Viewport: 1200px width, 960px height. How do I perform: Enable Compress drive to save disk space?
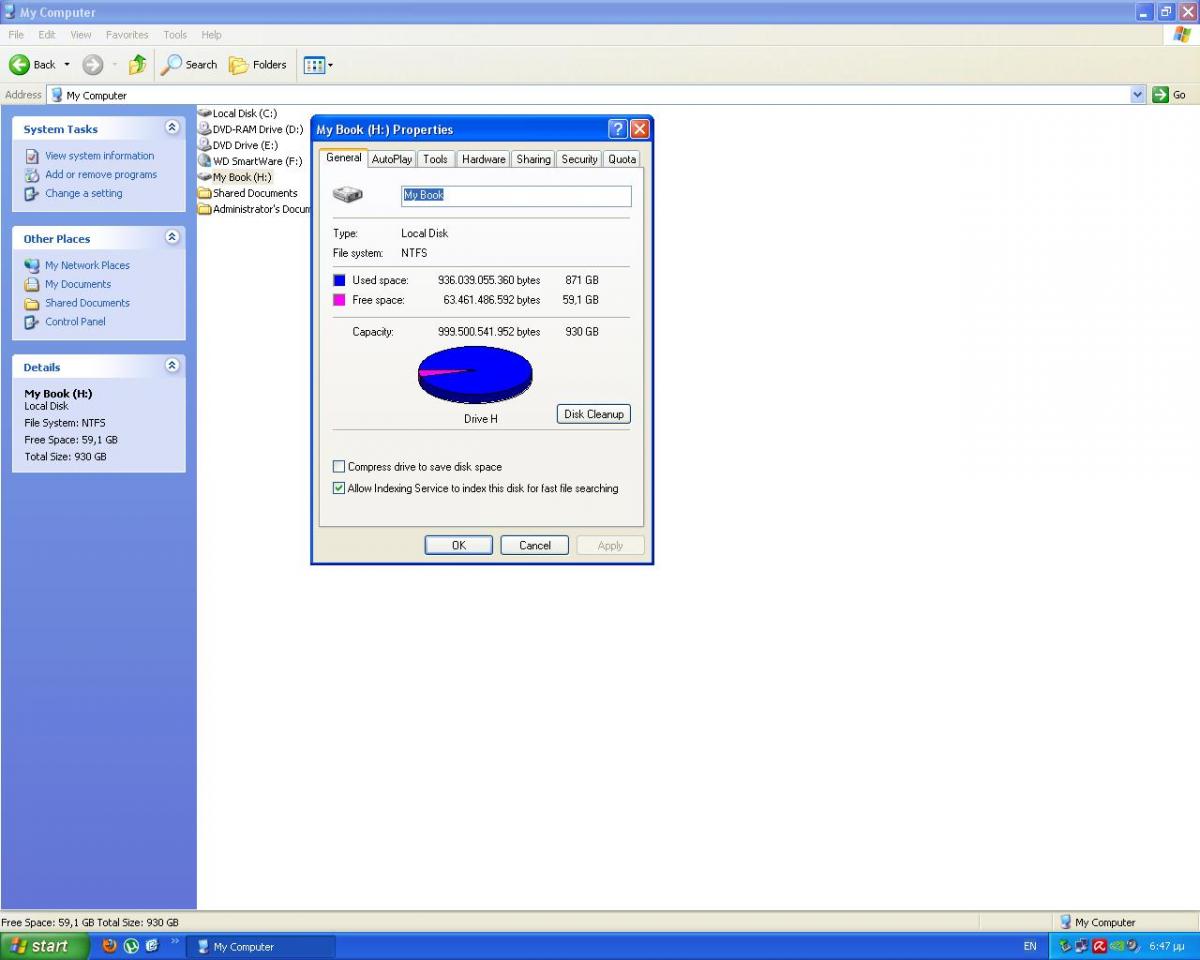coord(339,467)
